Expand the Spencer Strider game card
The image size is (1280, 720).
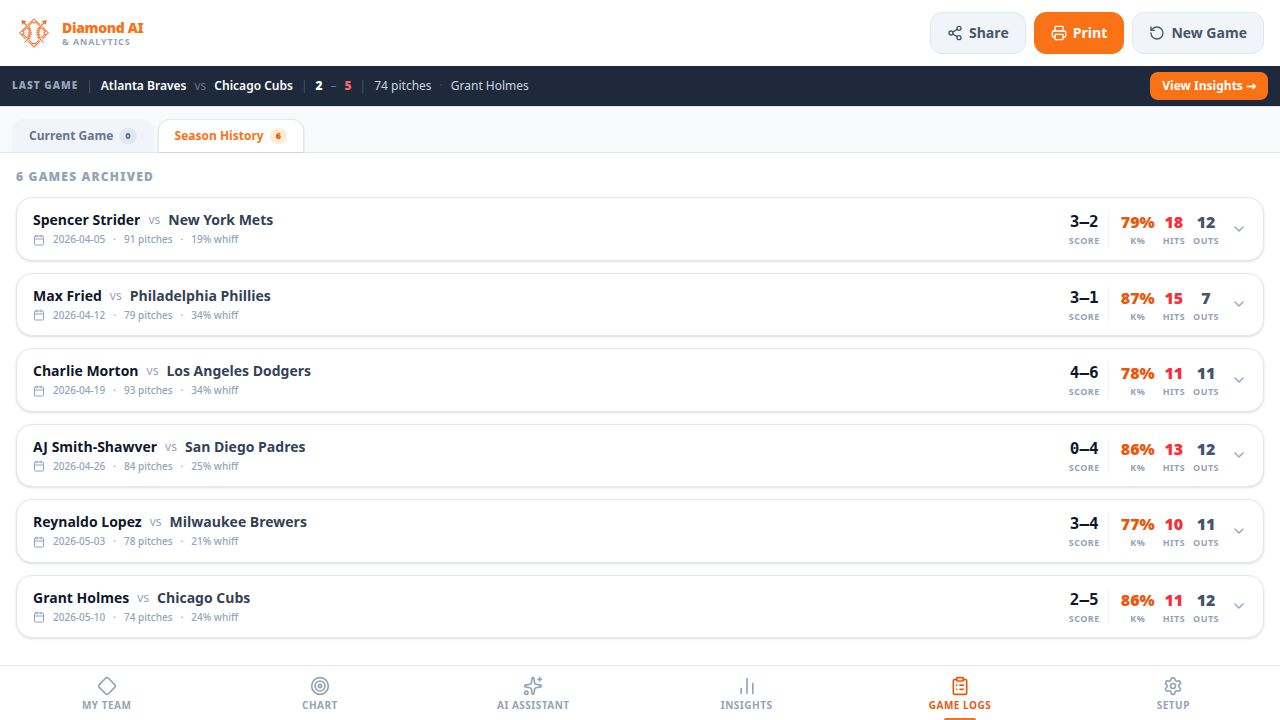tap(1239, 229)
